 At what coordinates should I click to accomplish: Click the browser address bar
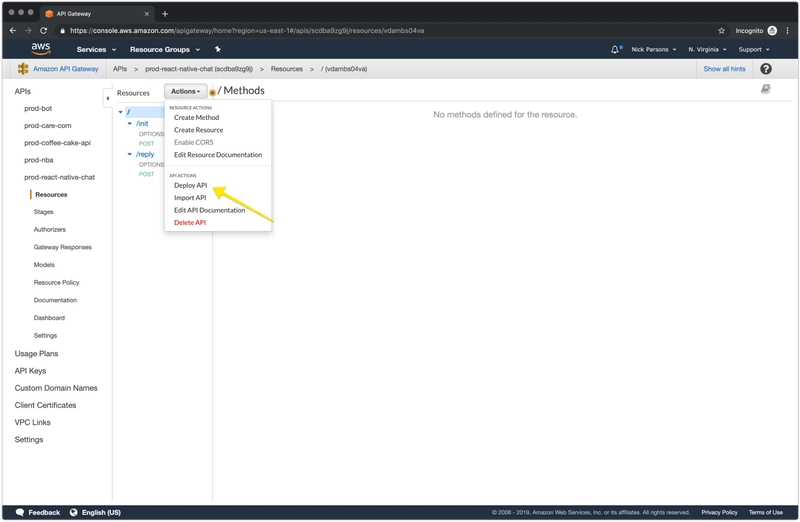pyautogui.click(x=383, y=31)
